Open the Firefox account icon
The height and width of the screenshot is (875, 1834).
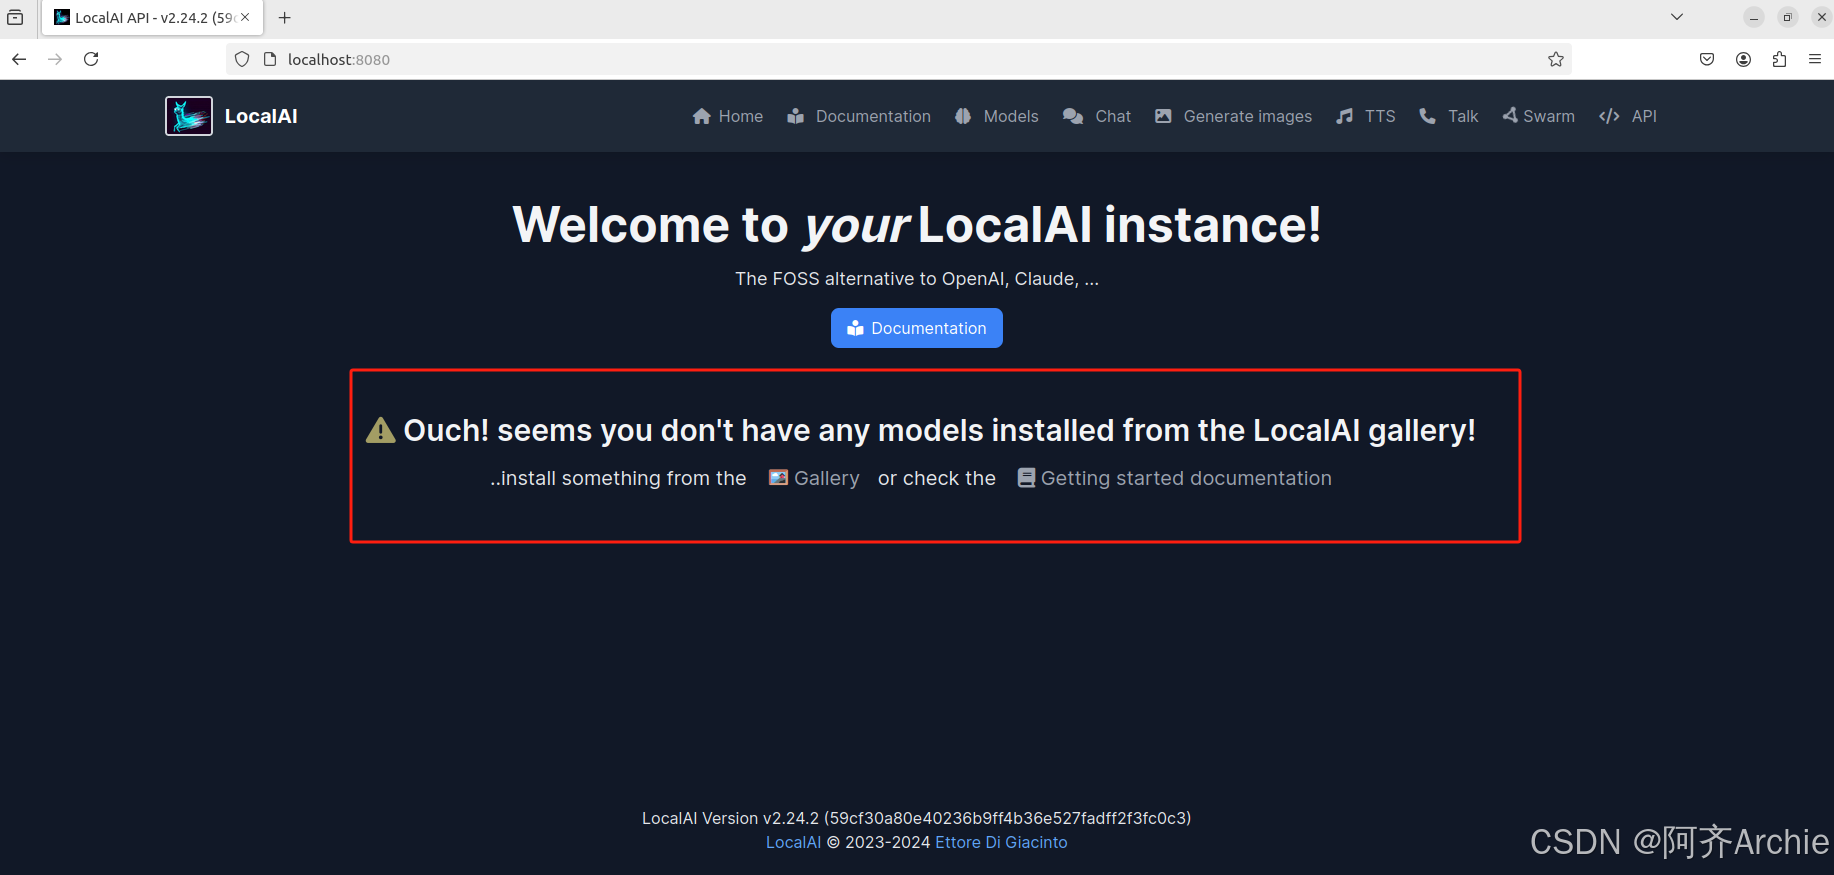1743,59
